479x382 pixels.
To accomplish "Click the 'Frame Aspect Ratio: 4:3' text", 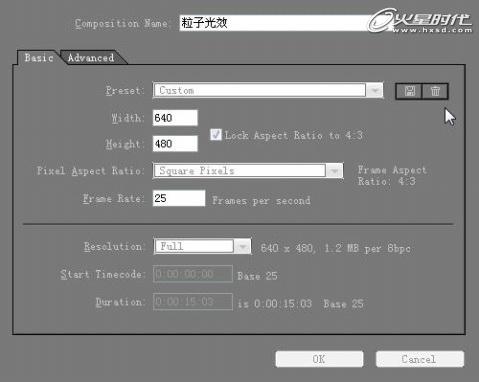I will click(392, 176).
